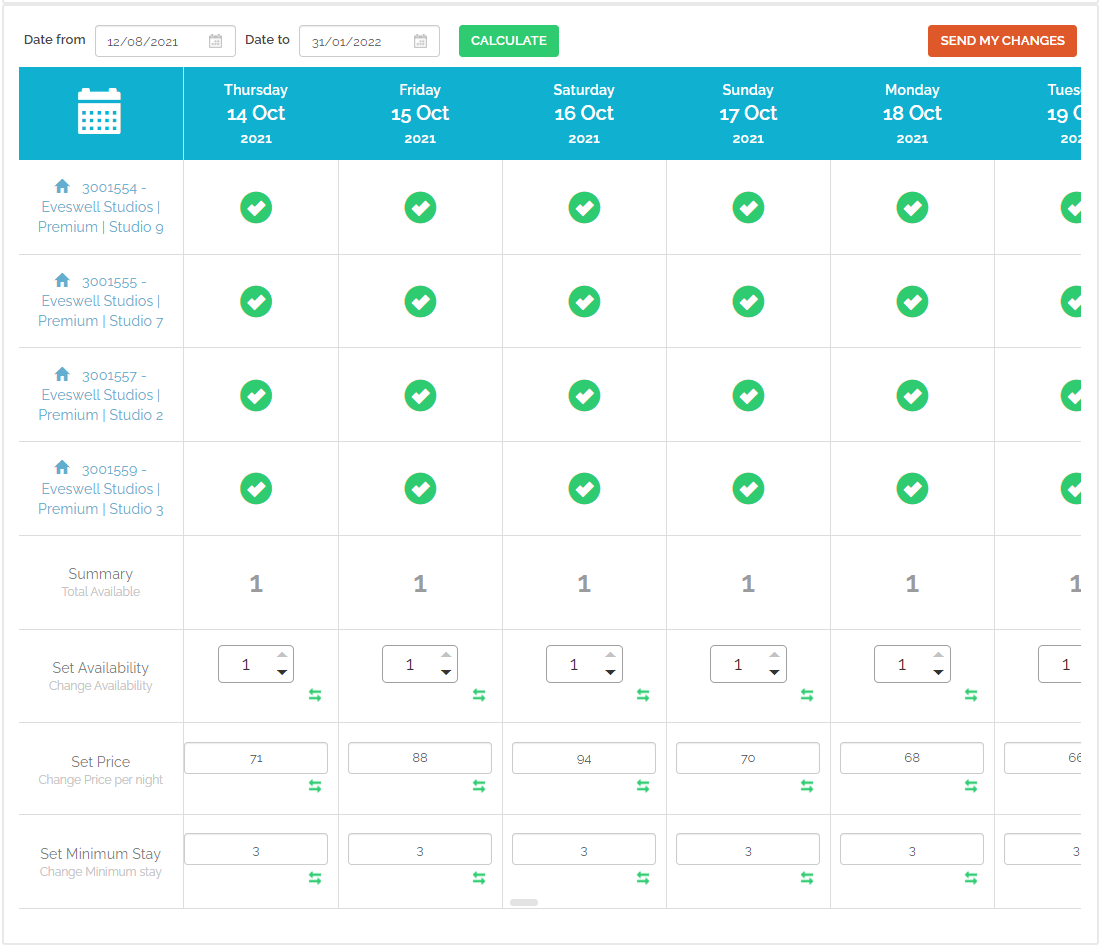Click the copy arrows under Saturday's price
This screenshot has width=1103, height=951.
point(643,787)
